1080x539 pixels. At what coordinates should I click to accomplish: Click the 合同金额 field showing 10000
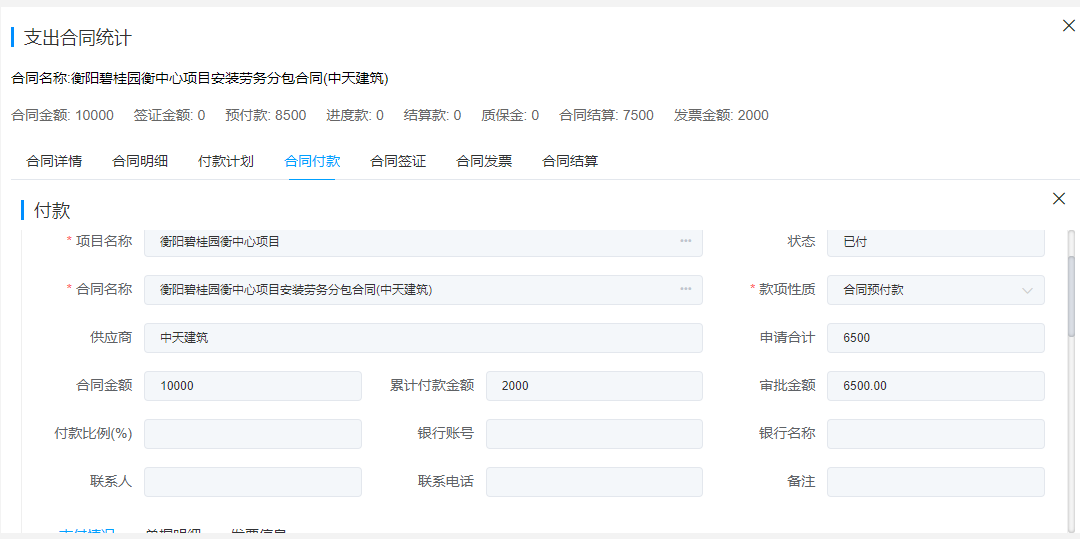(253, 386)
